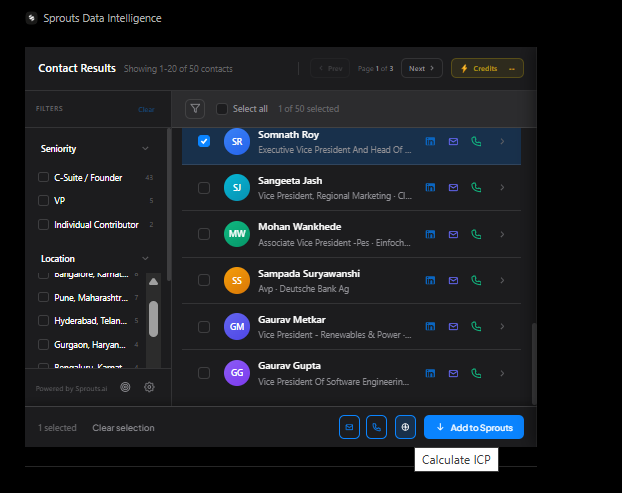Click the filter funnel icon button
The height and width of the screenshot is (493, 622).
195,109
